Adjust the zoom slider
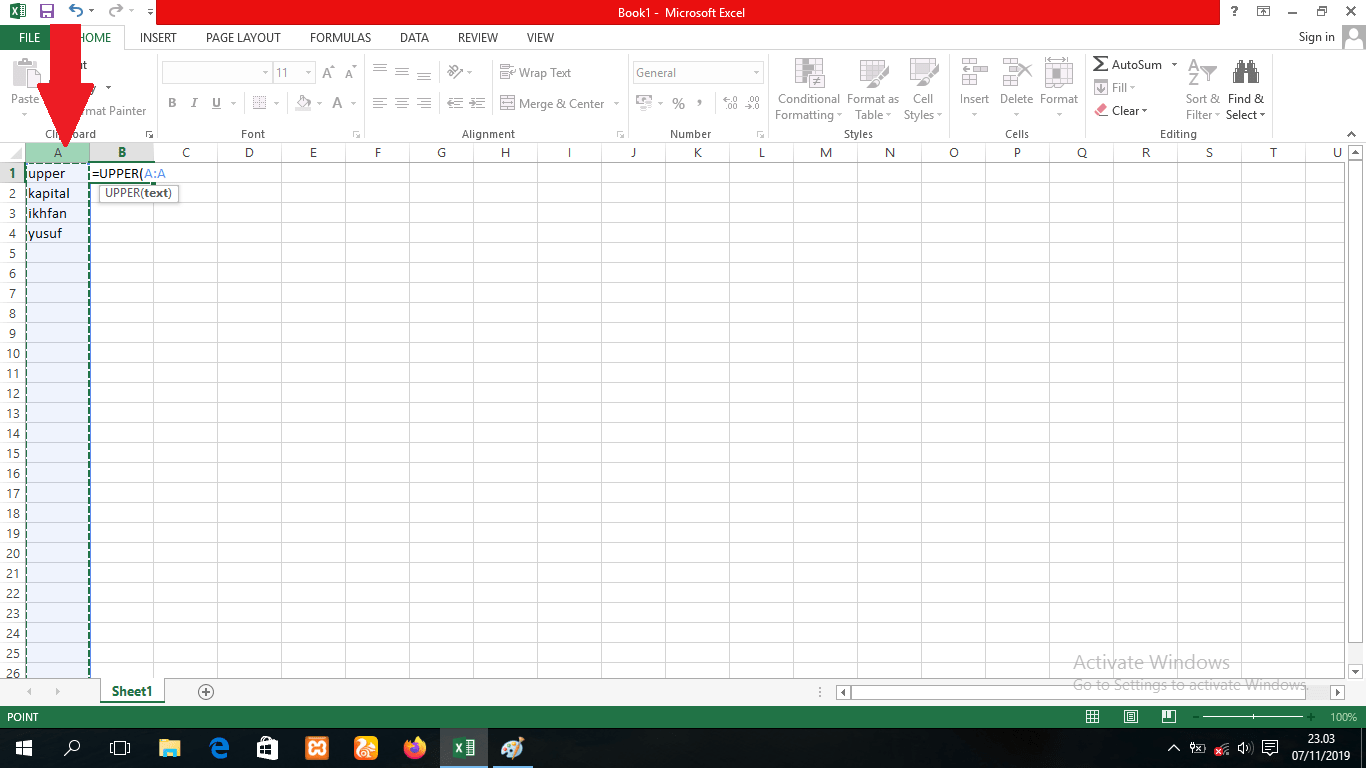This screenshot has height=768, width=1366. pyautogui.click(x=1254, y=717)
